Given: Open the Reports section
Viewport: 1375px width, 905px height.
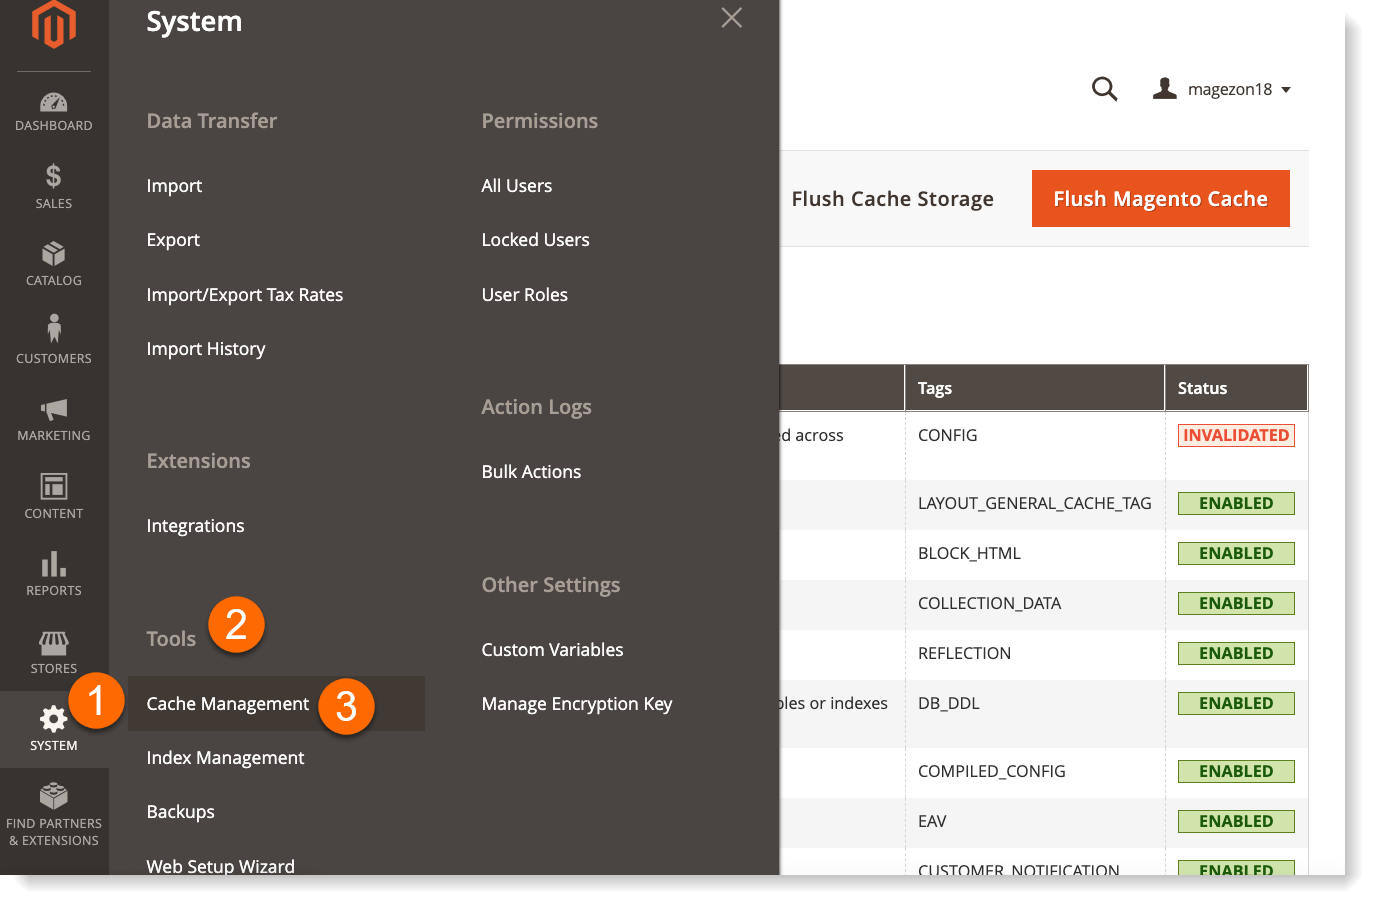Looking at the screenshot, I should coord(53,574).
